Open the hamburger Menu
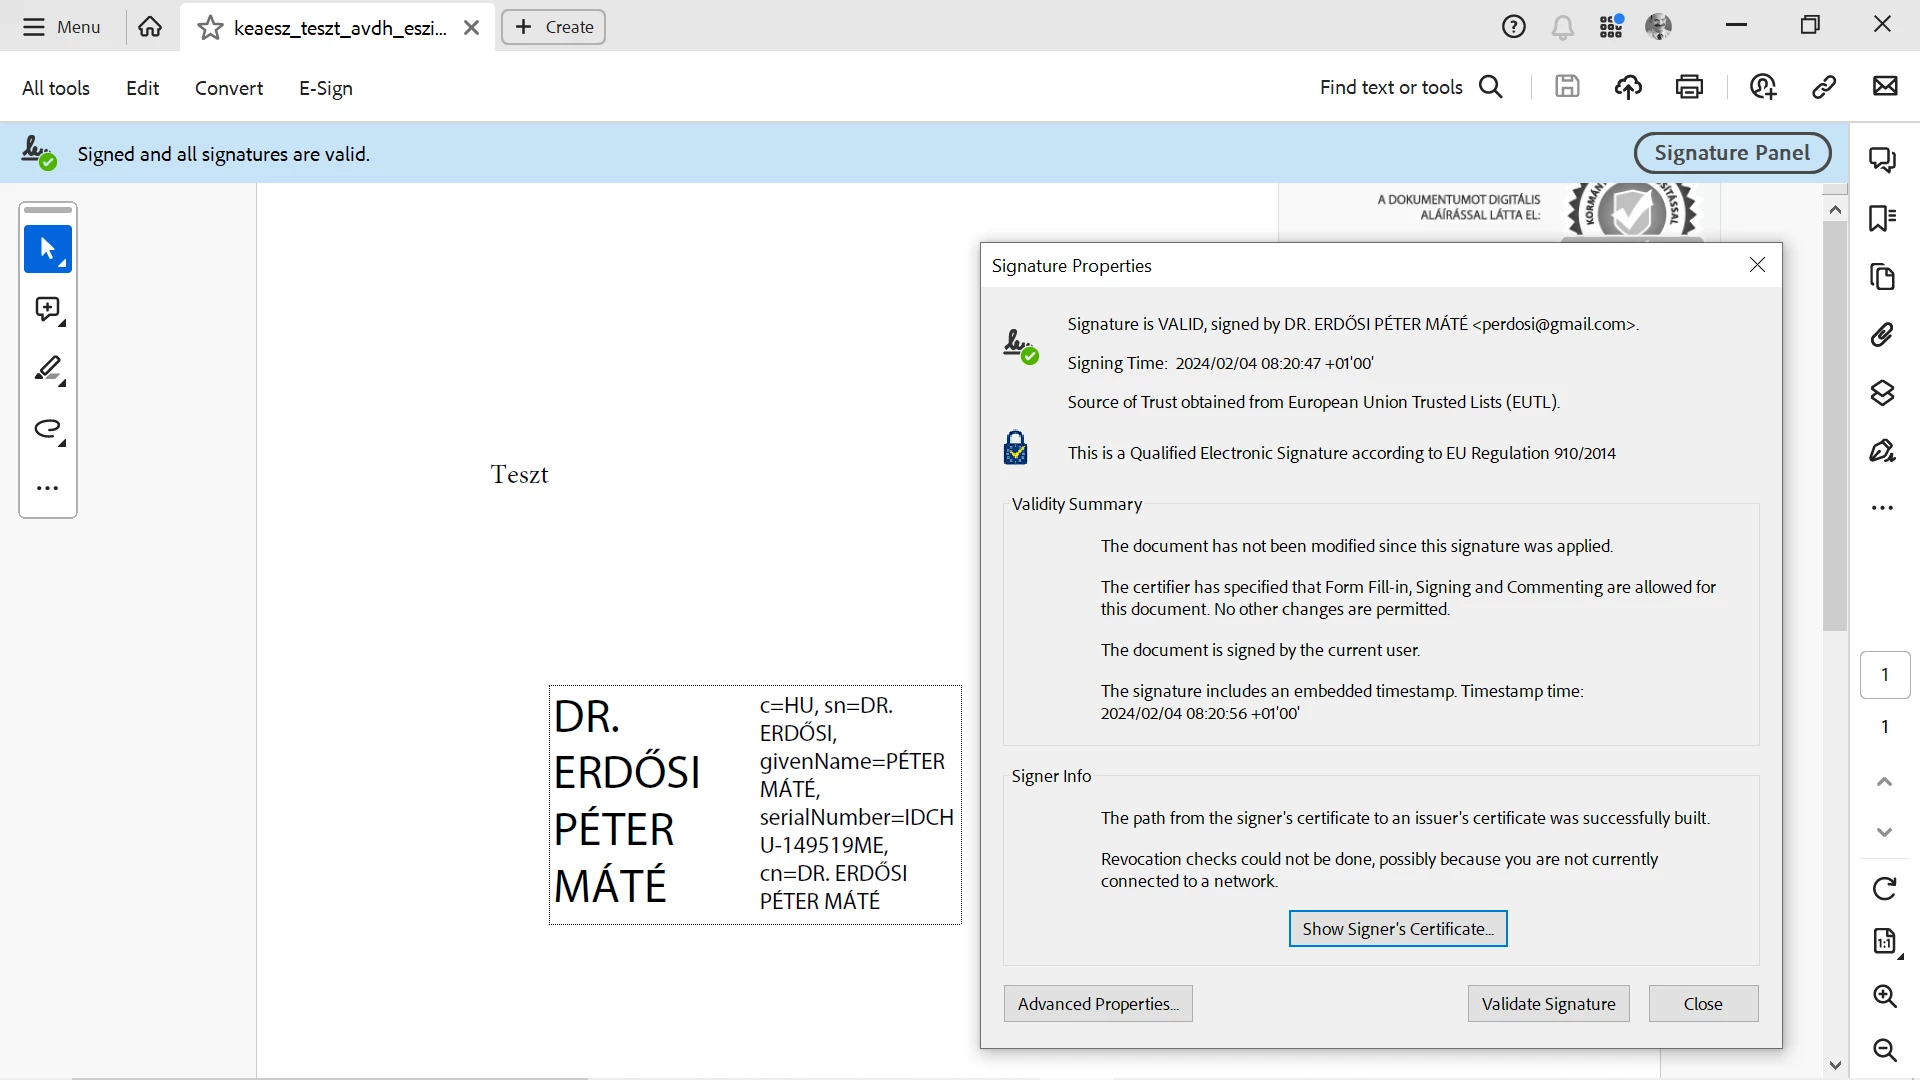The width and height of the screenshot is (1920, 1080). [x=62, y=27]
